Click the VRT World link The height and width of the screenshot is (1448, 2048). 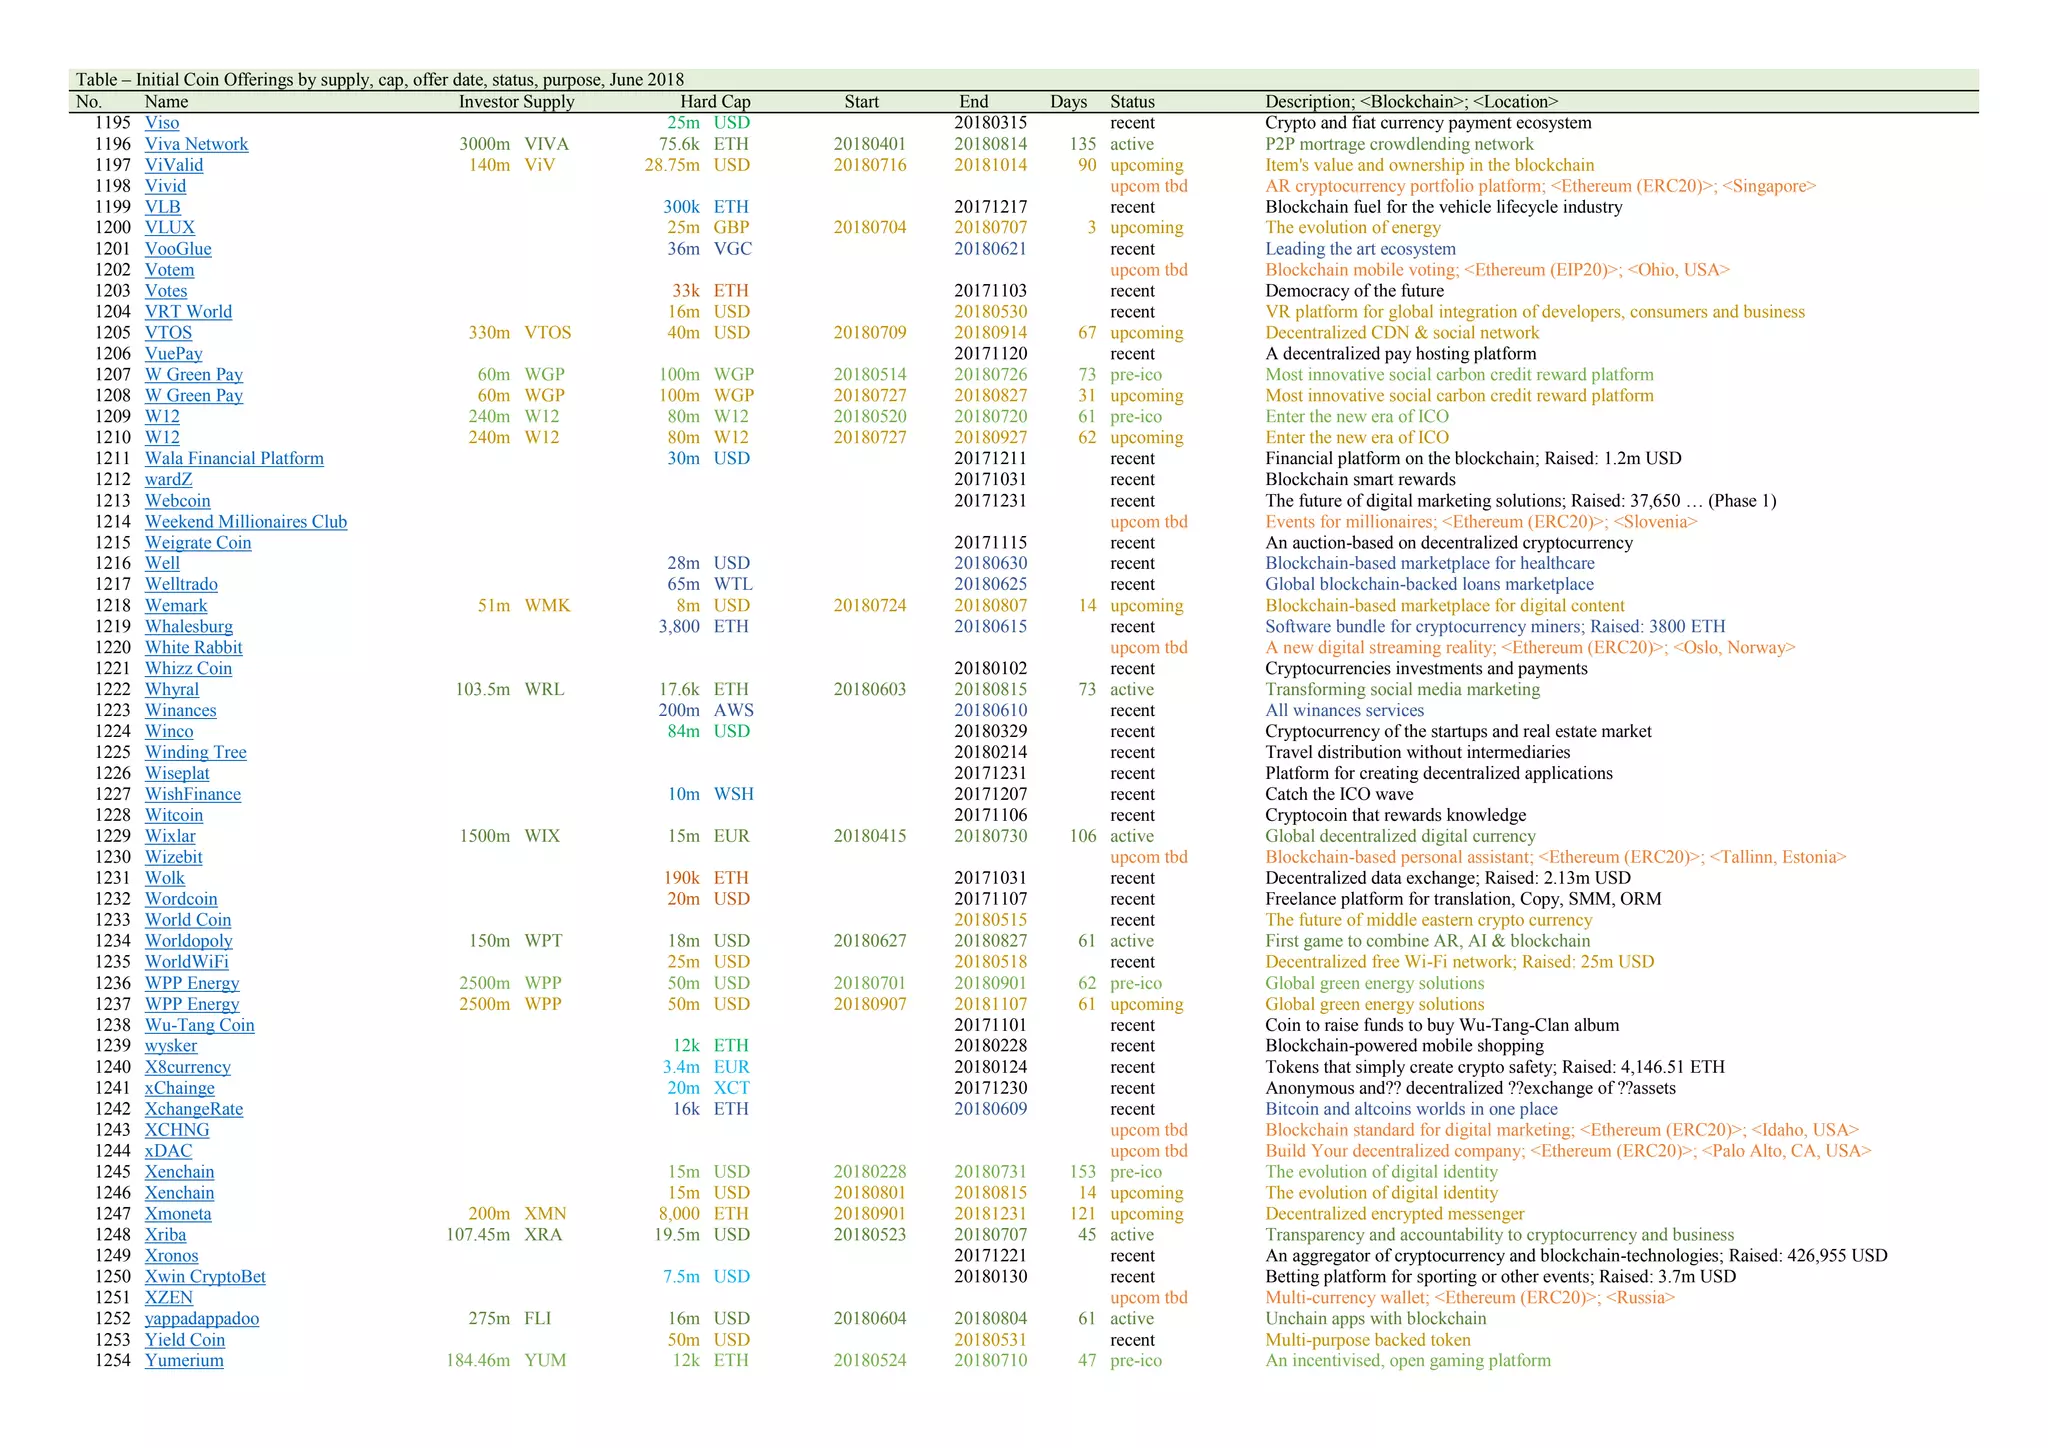[x=188, y=312]
